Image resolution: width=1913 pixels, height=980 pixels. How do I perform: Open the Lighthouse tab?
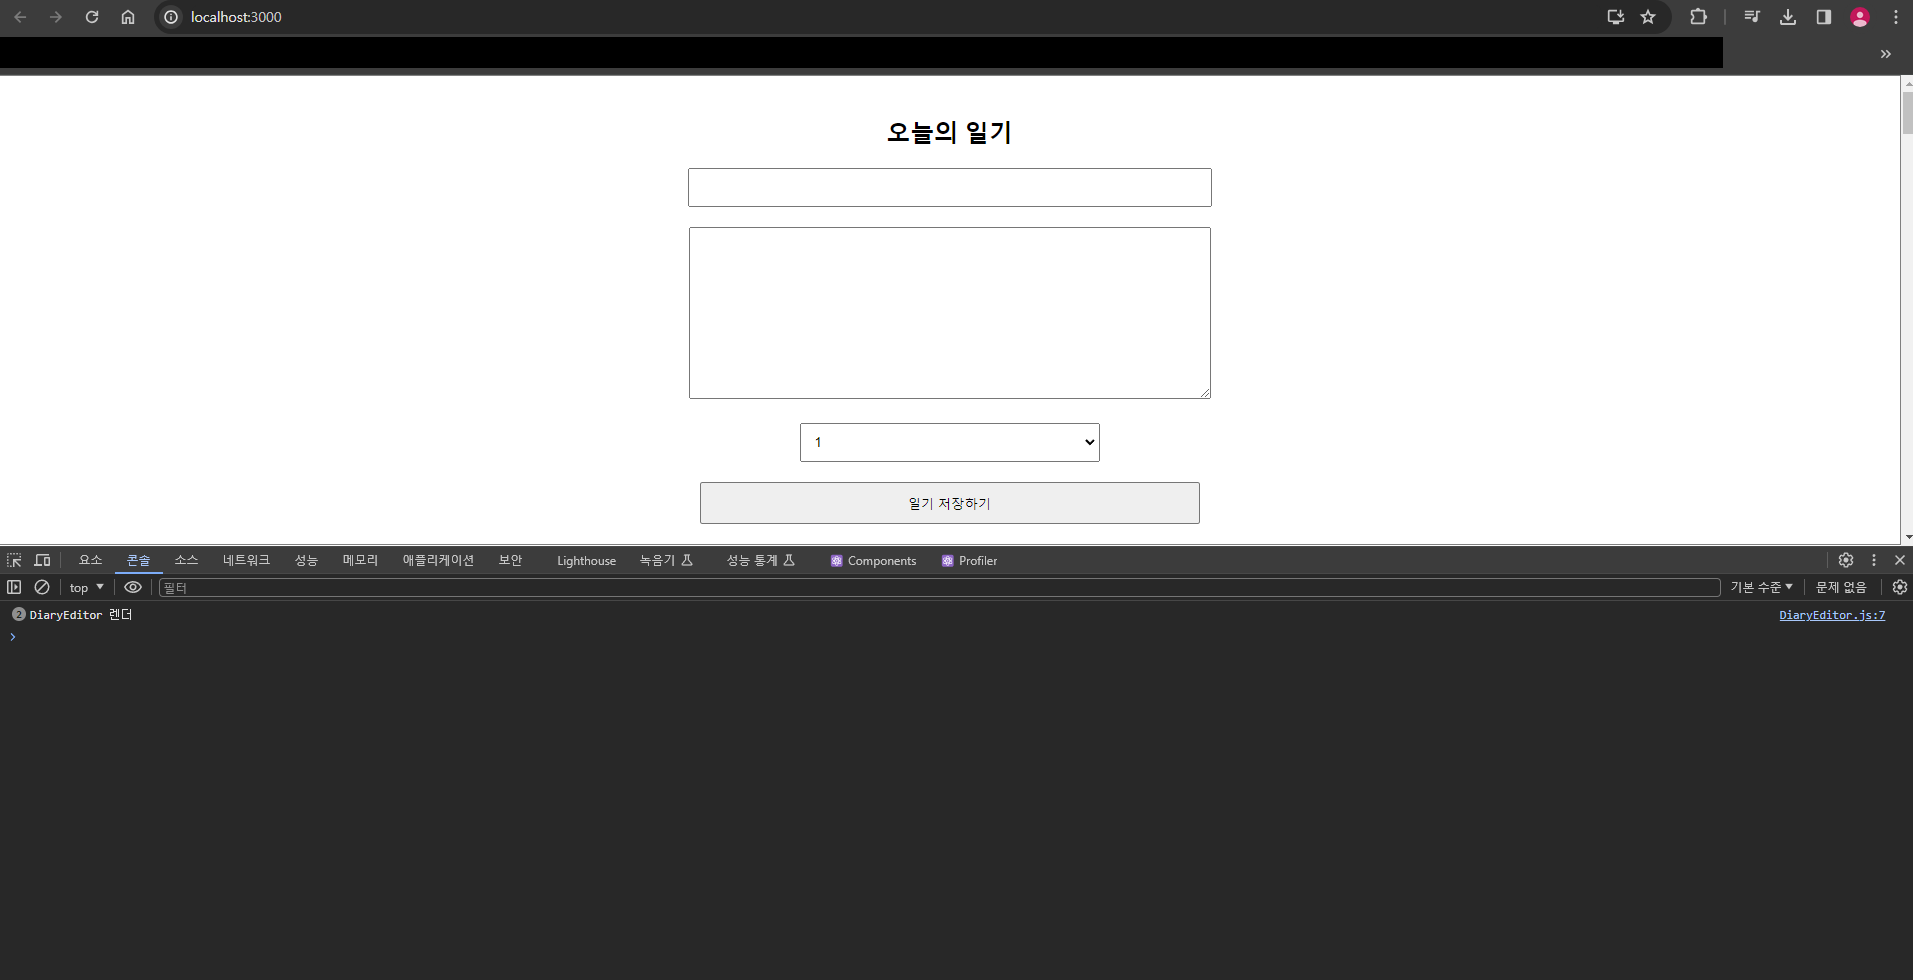pos(586,561)
